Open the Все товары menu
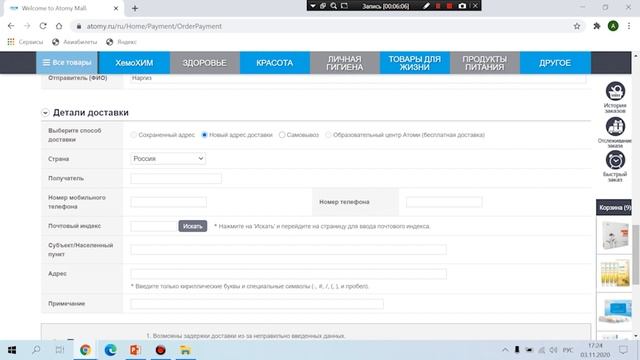640x360 pixels. (67, 62)
